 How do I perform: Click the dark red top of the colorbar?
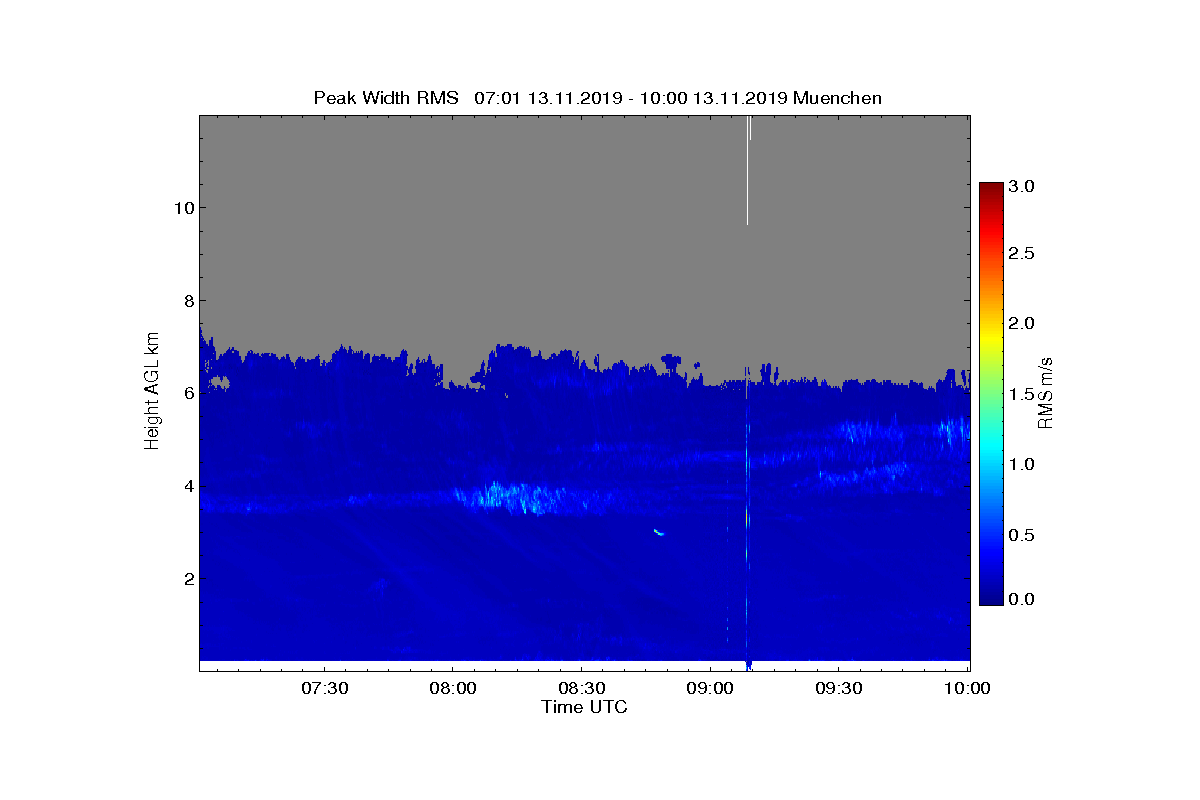pos(991,190)
